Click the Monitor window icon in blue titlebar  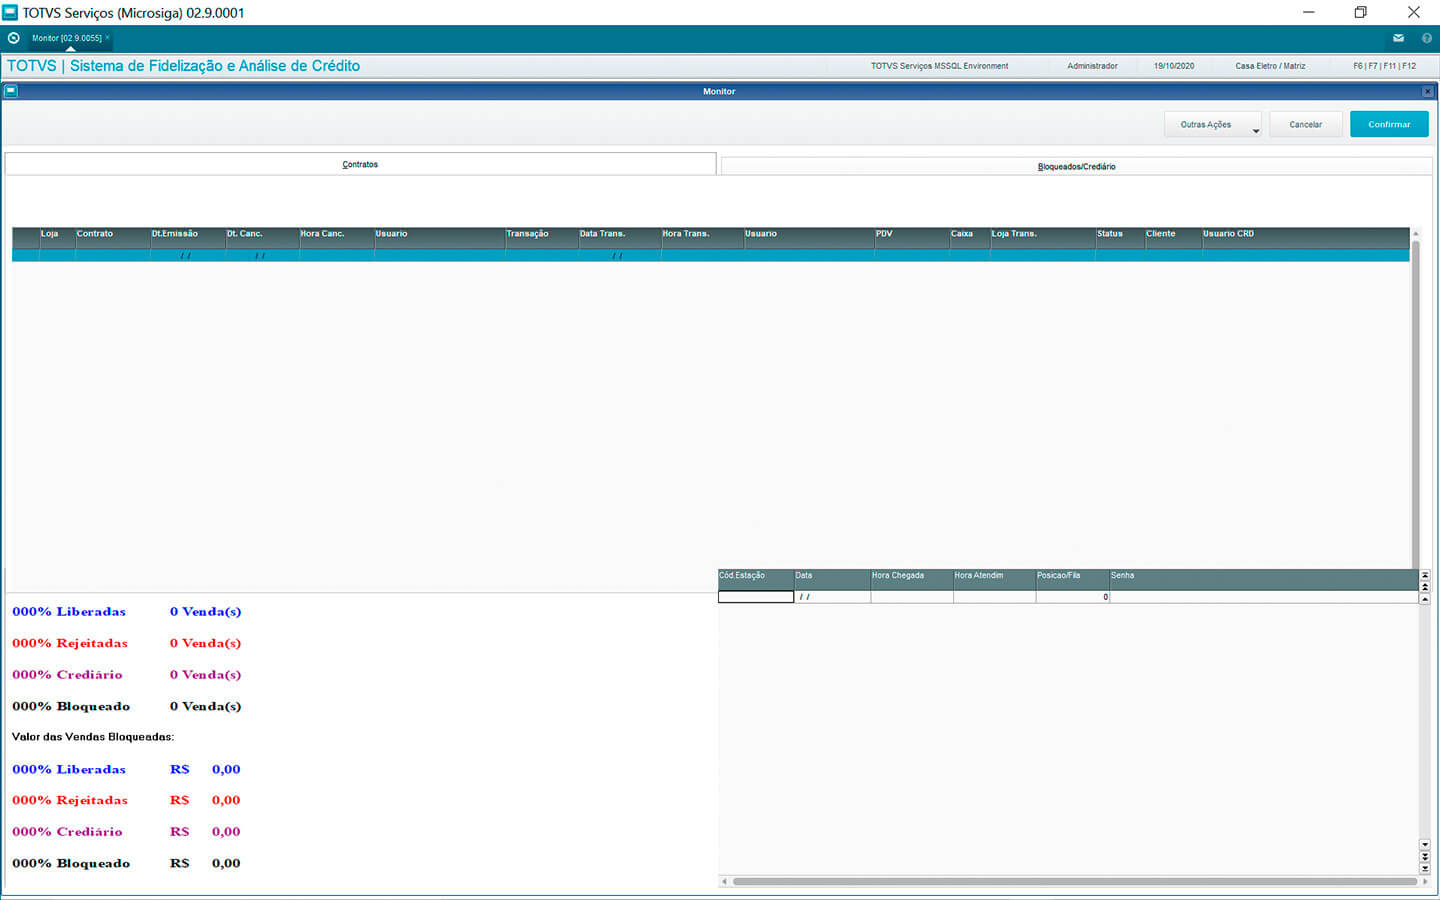click(11, 91)
